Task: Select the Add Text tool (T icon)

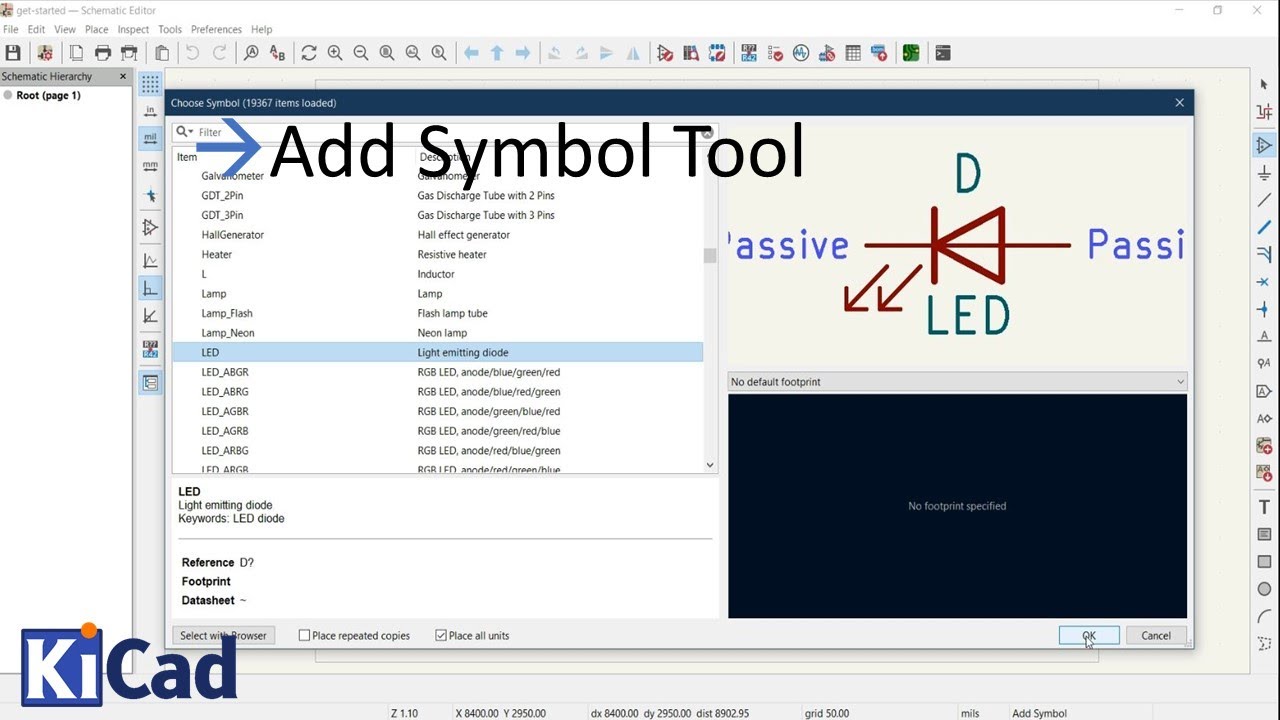Action: pos(1264,507)
